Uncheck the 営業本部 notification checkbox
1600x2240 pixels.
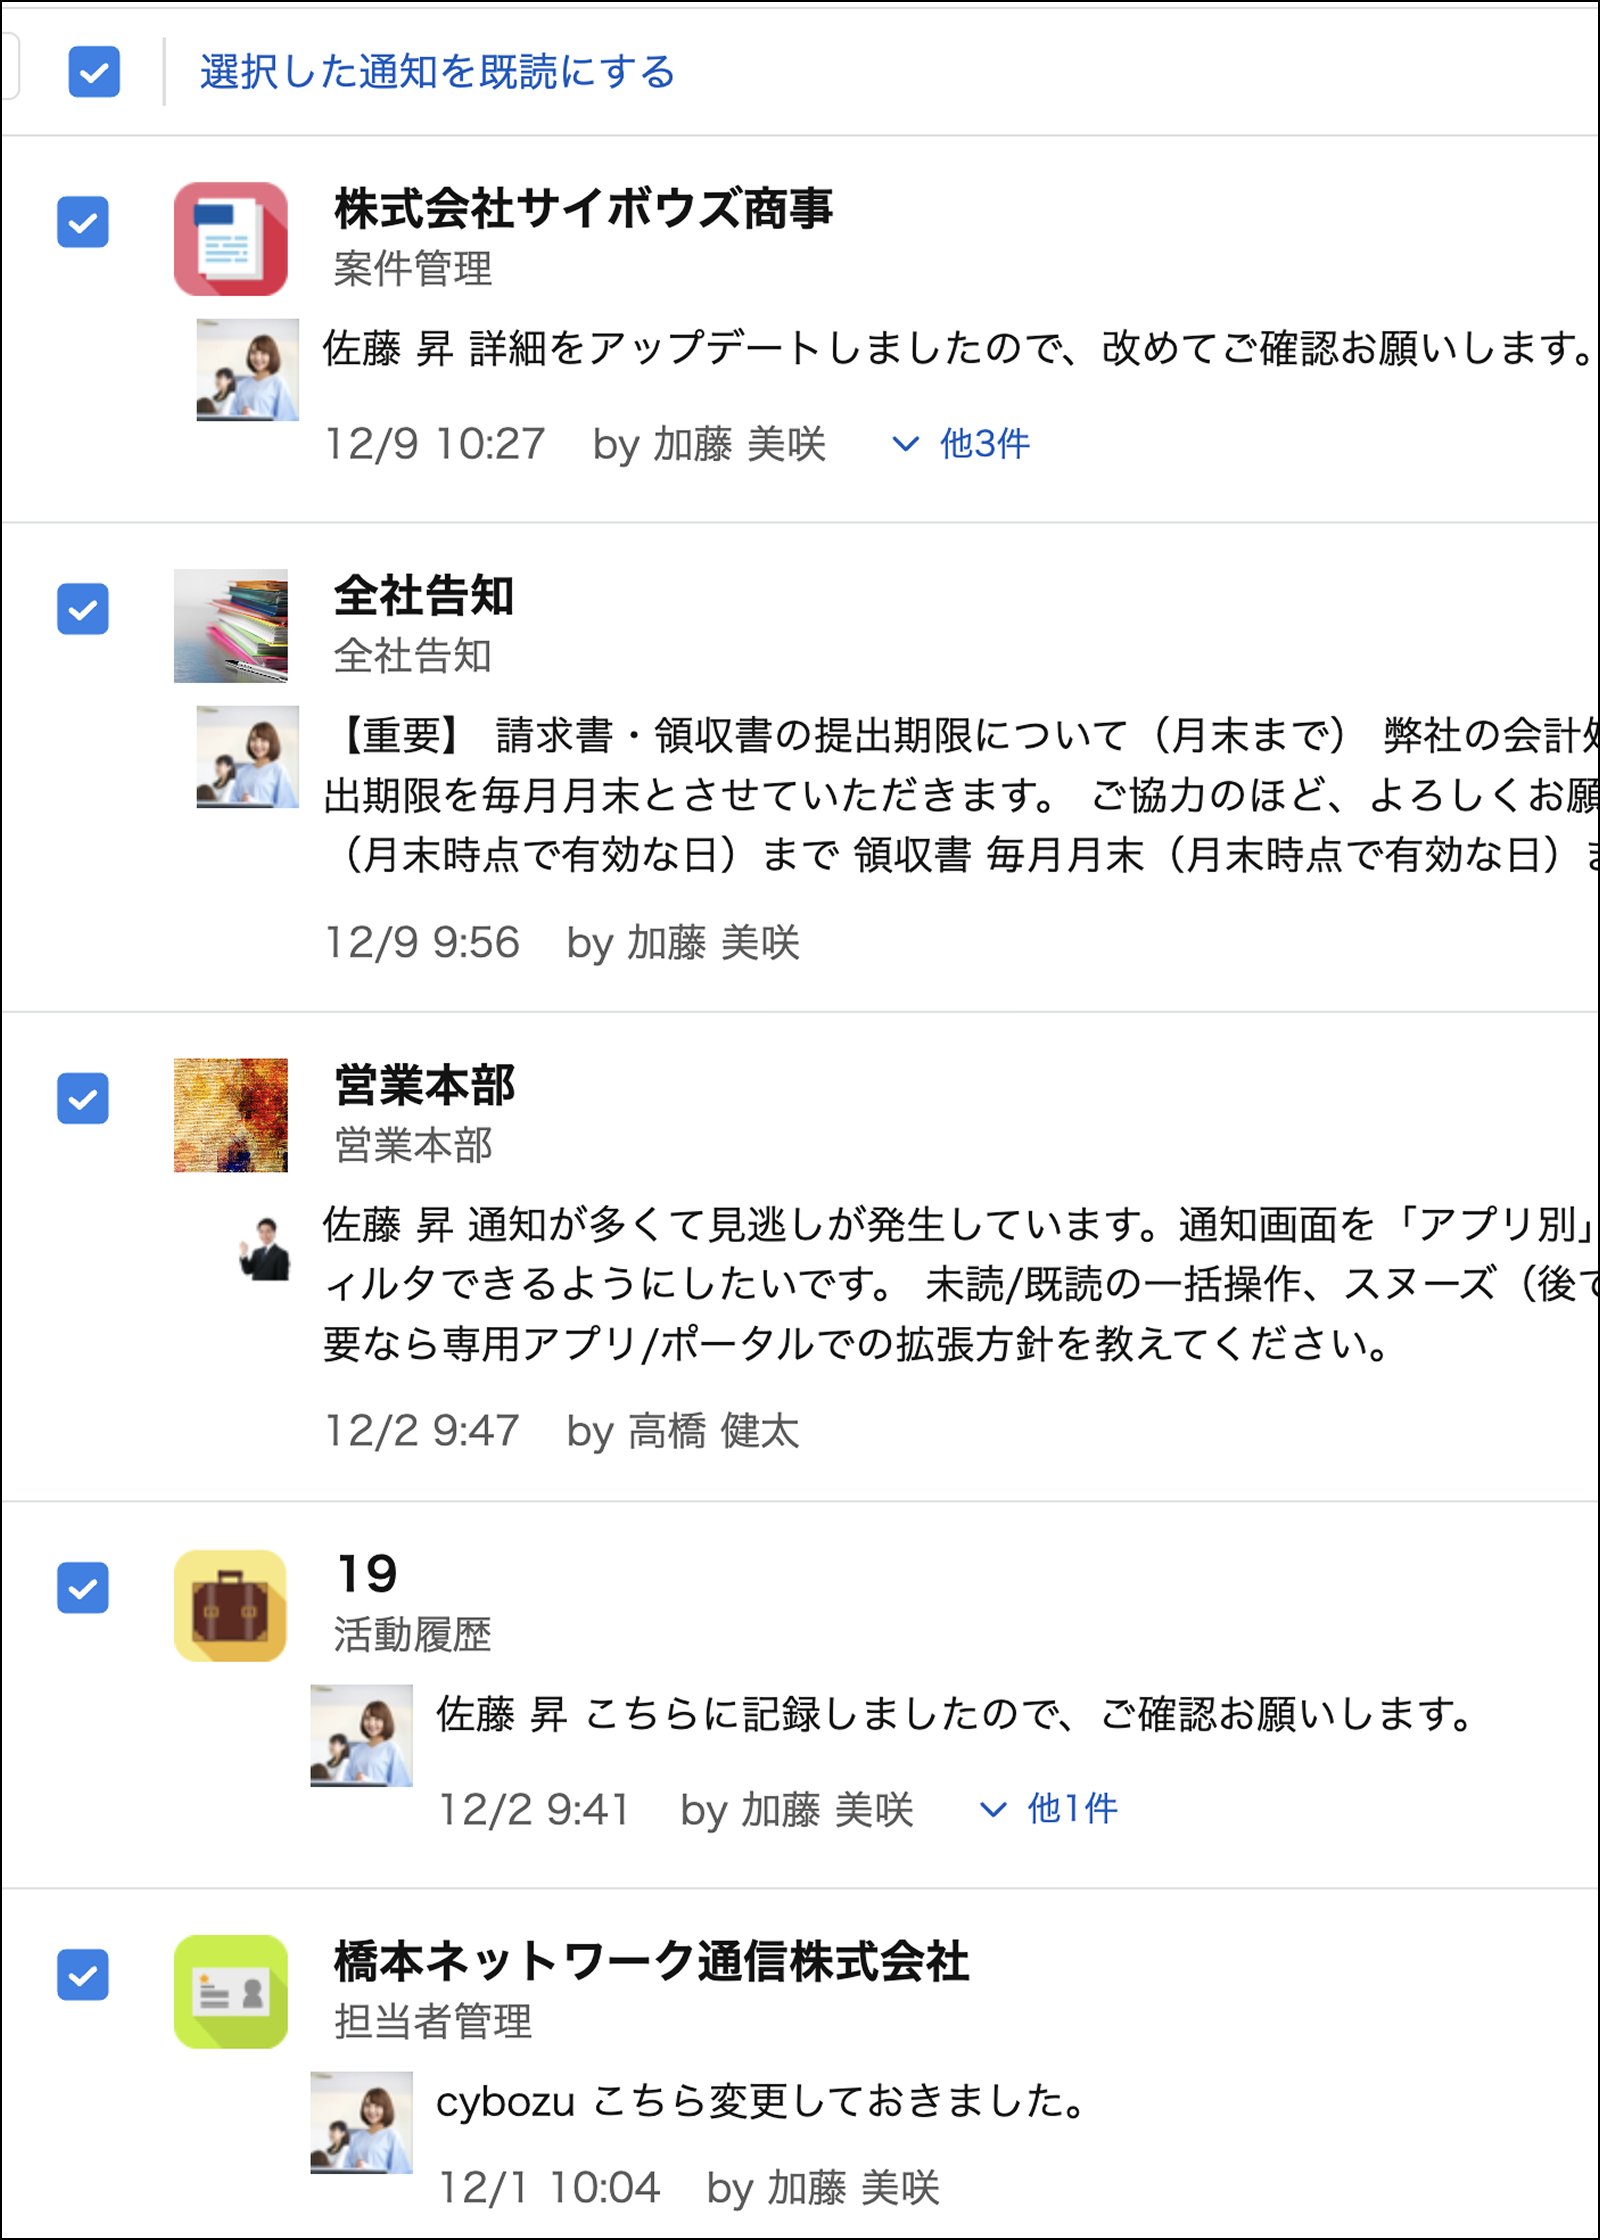(83, 1100)
